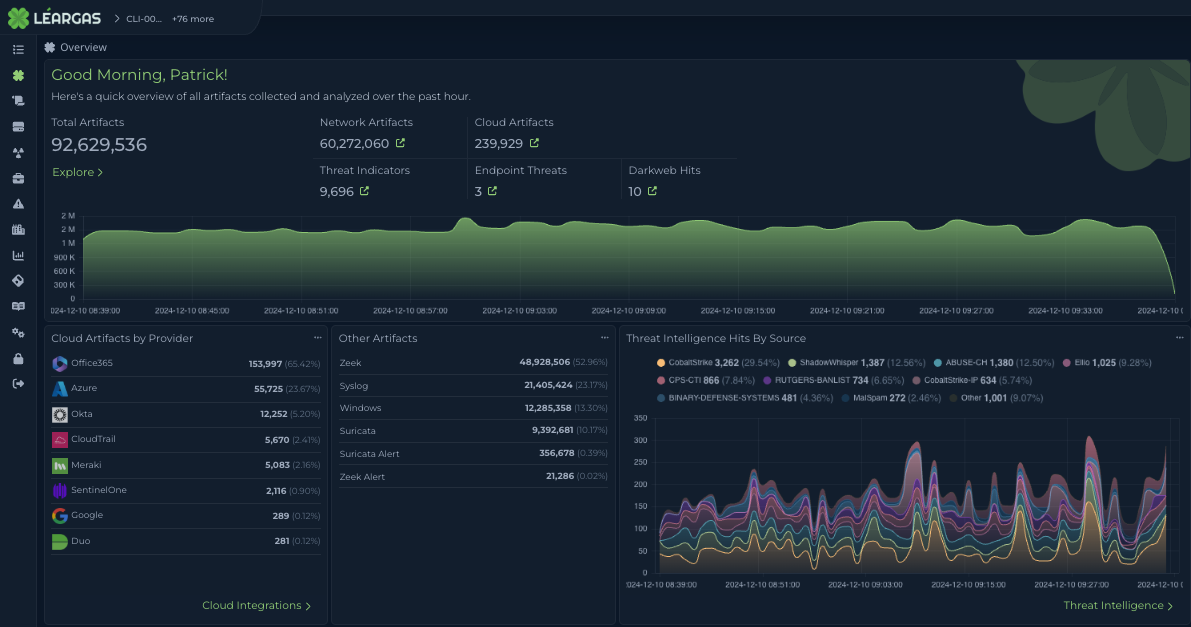Open Threat Intelligence Hits panel options menu
This screenshot has width=1191, height=627.
click(x=1179, y=338)
